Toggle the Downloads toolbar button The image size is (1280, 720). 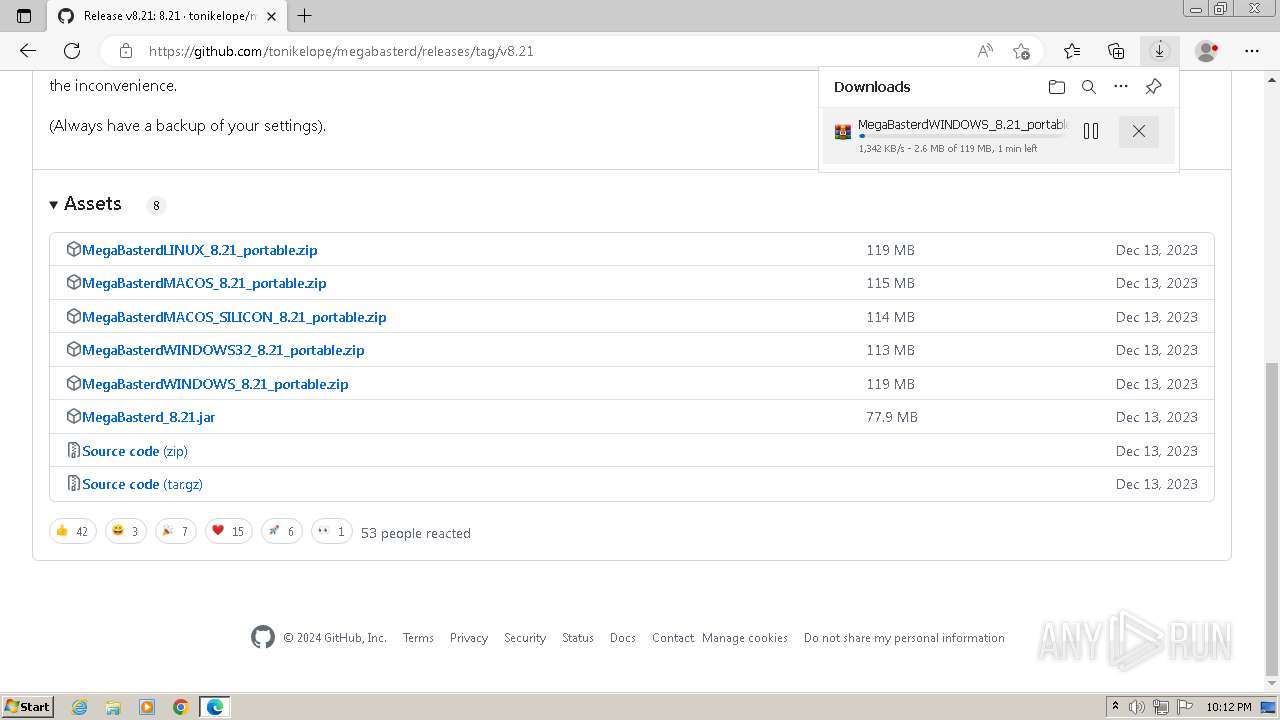pyautogui.click(x=1160, y=51)
